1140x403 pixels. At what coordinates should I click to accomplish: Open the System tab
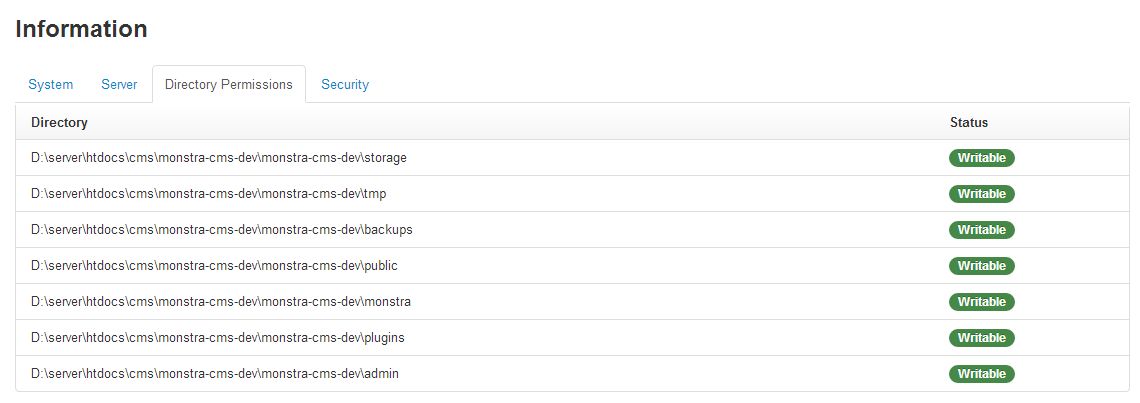[50, 85]
